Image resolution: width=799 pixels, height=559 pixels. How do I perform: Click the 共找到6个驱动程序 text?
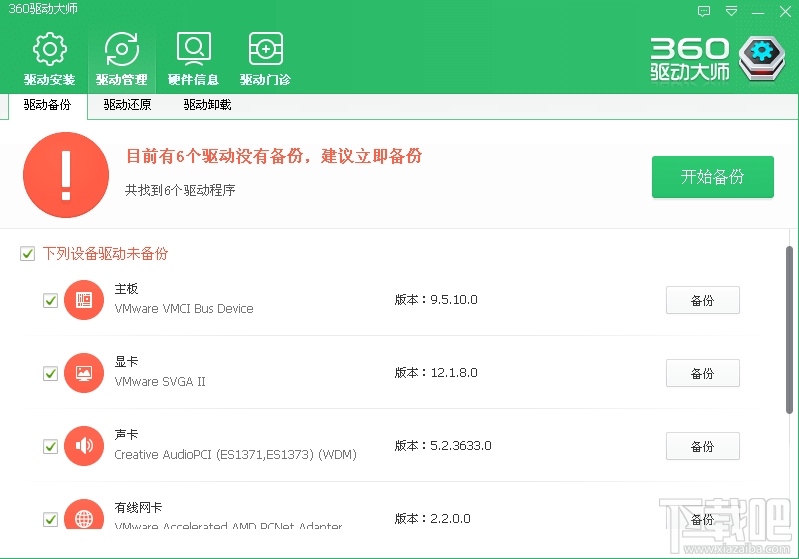point(180,190)
